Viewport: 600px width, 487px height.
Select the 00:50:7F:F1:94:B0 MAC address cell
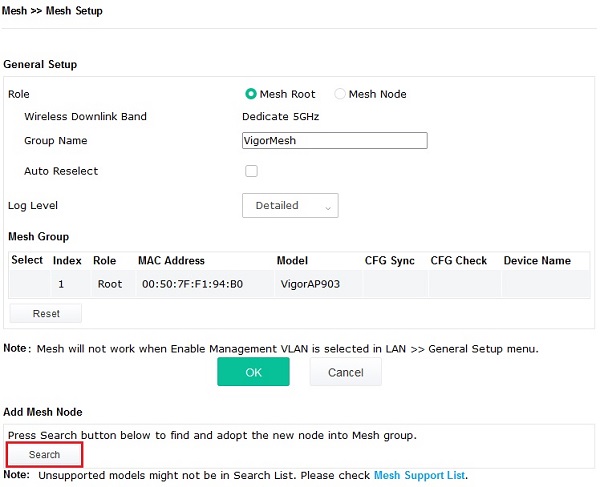click(192, 284)
